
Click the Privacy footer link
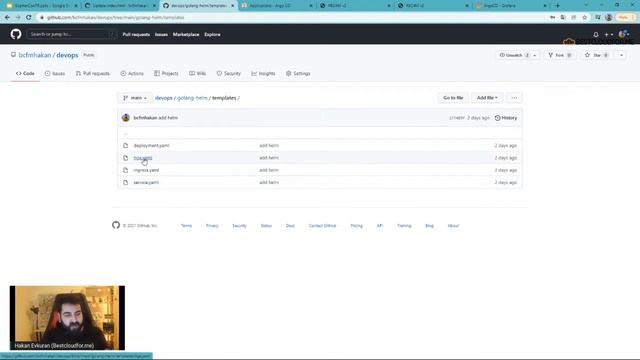(x=212, y=226)
